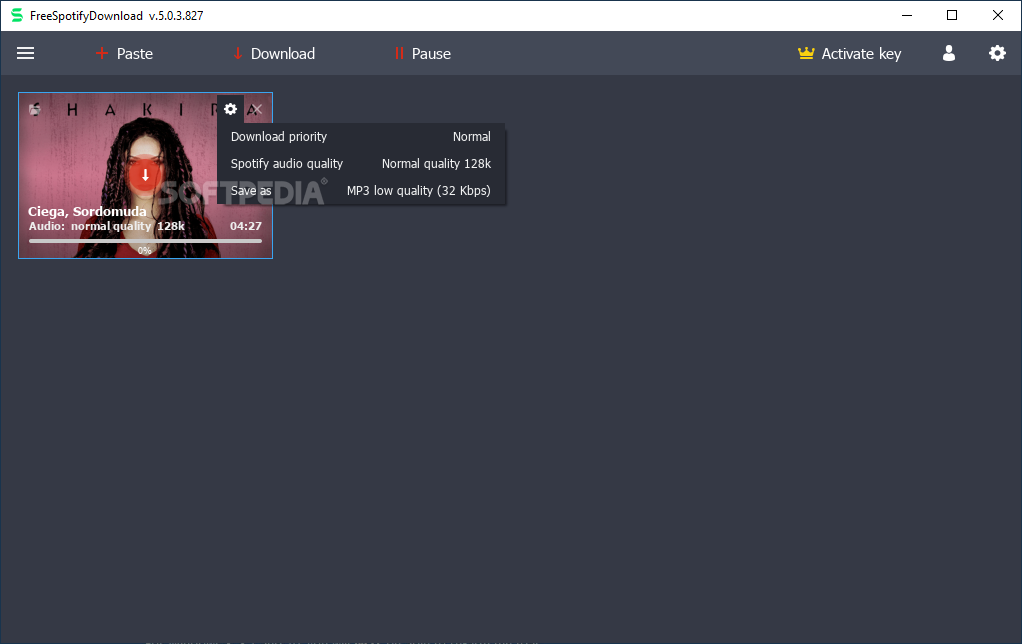Change Download priority value Normal
1022x644 pixels.
[471, 137]
